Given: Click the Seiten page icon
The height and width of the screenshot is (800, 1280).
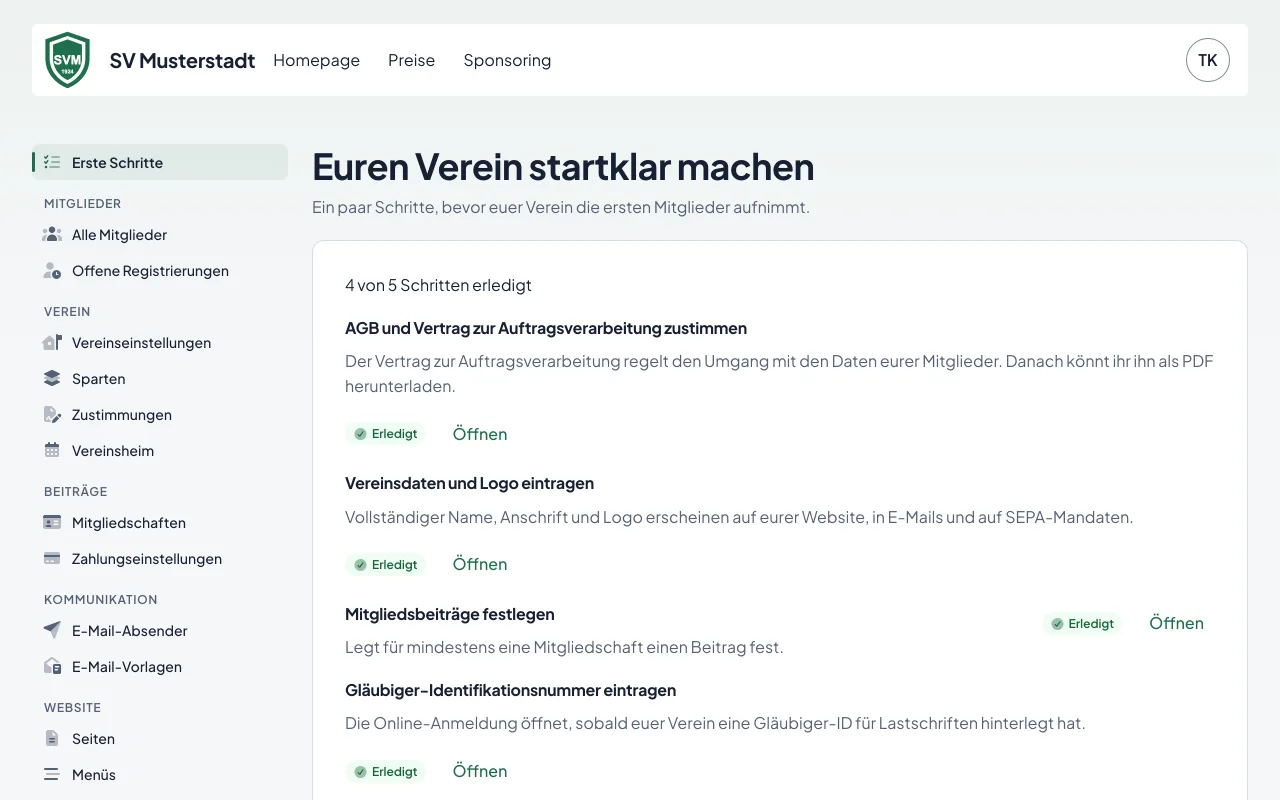Looking at the screenshot, I should coord(52,738).
